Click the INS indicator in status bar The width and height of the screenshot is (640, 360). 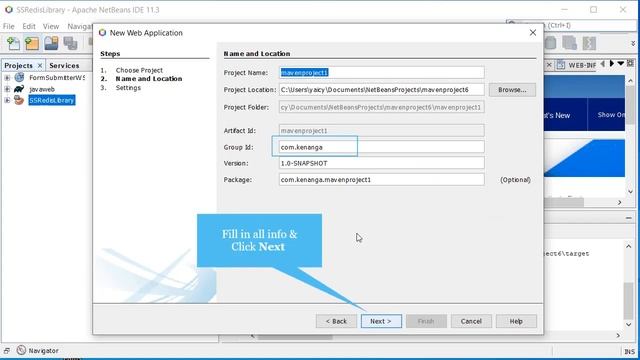click(x=629, y=351)
